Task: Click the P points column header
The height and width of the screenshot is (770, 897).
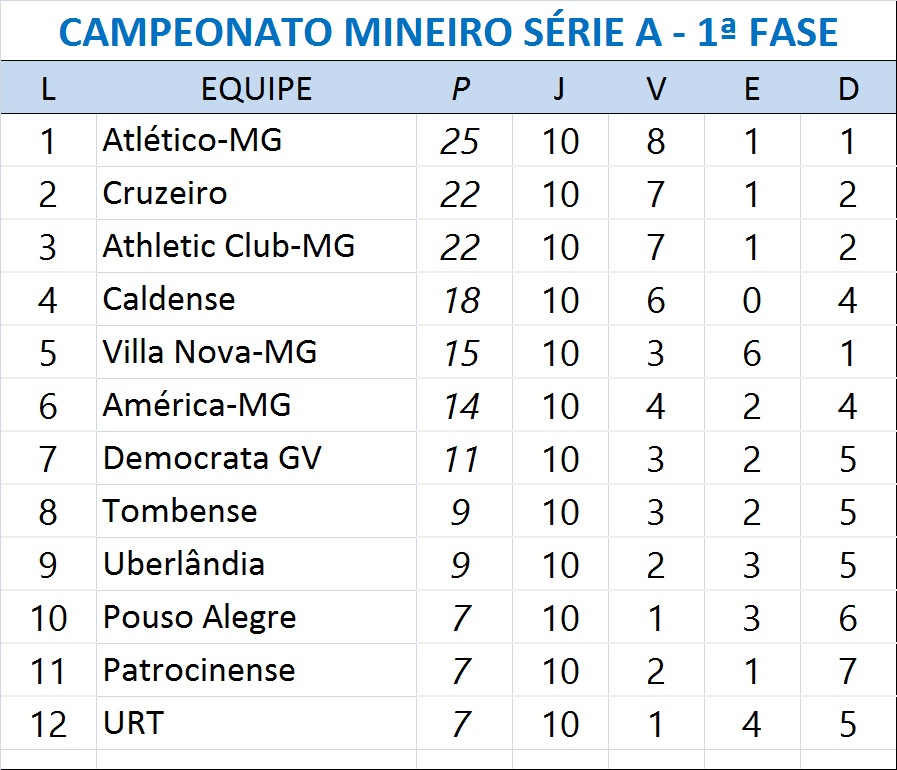Action: click(460, 89)
